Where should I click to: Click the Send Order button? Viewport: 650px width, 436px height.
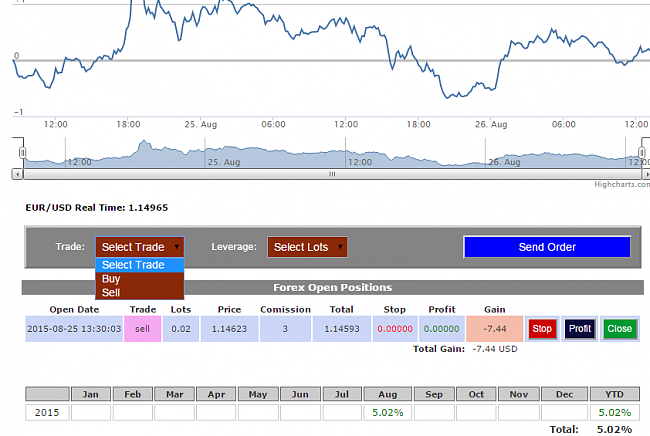(x=547, y=247)
